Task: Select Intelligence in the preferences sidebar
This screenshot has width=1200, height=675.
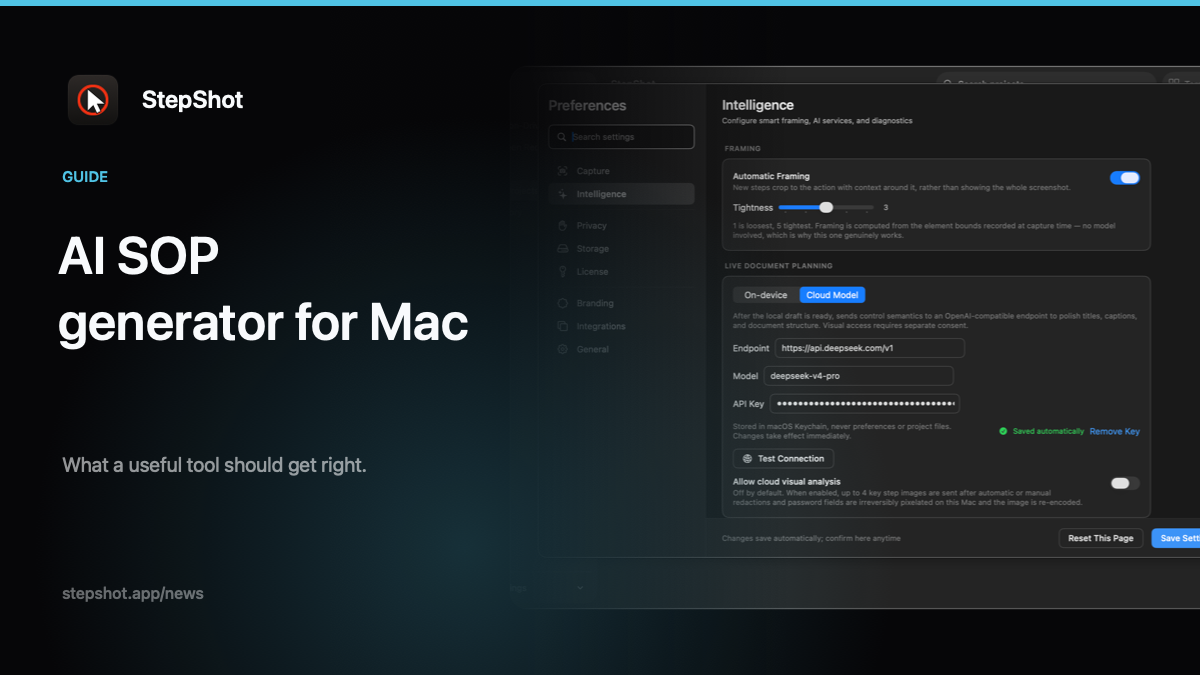Action: click(x=621, y=194)
